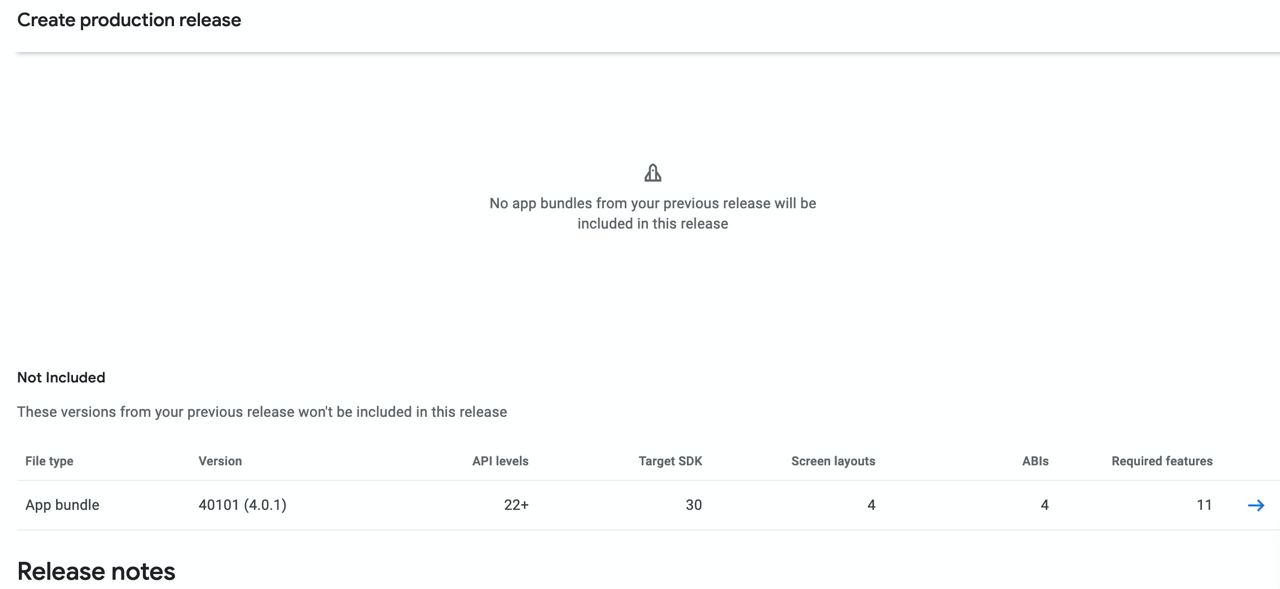Click the warning icon above the message
This screenshot has width=1280, height=589.
coord(653,173)
